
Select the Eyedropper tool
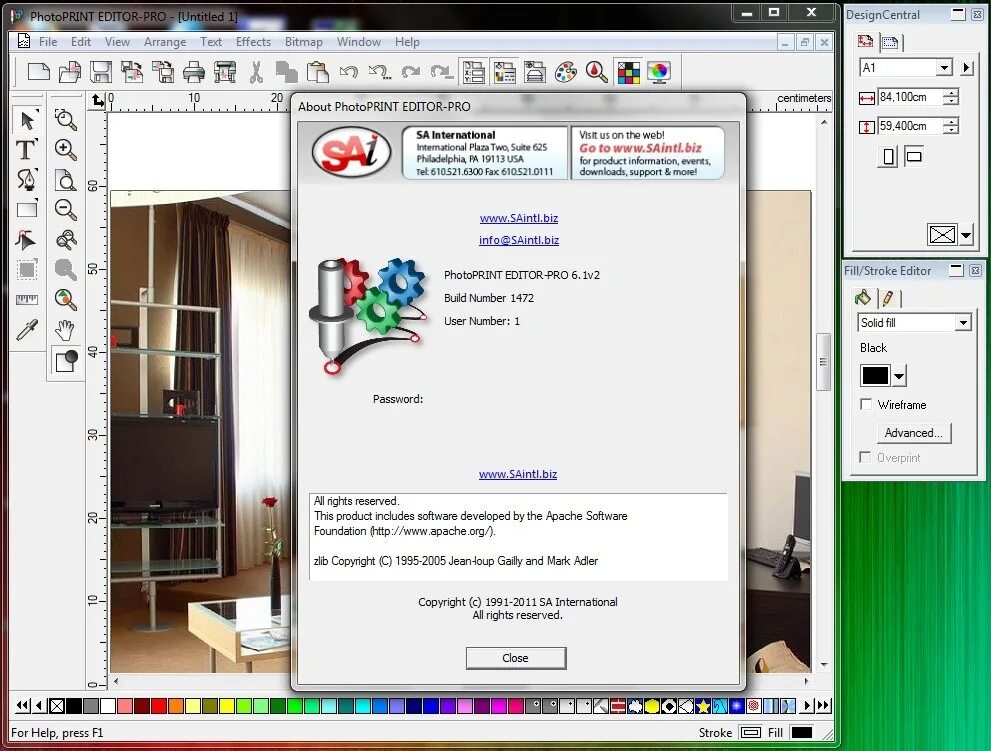(x=27, y=329)
